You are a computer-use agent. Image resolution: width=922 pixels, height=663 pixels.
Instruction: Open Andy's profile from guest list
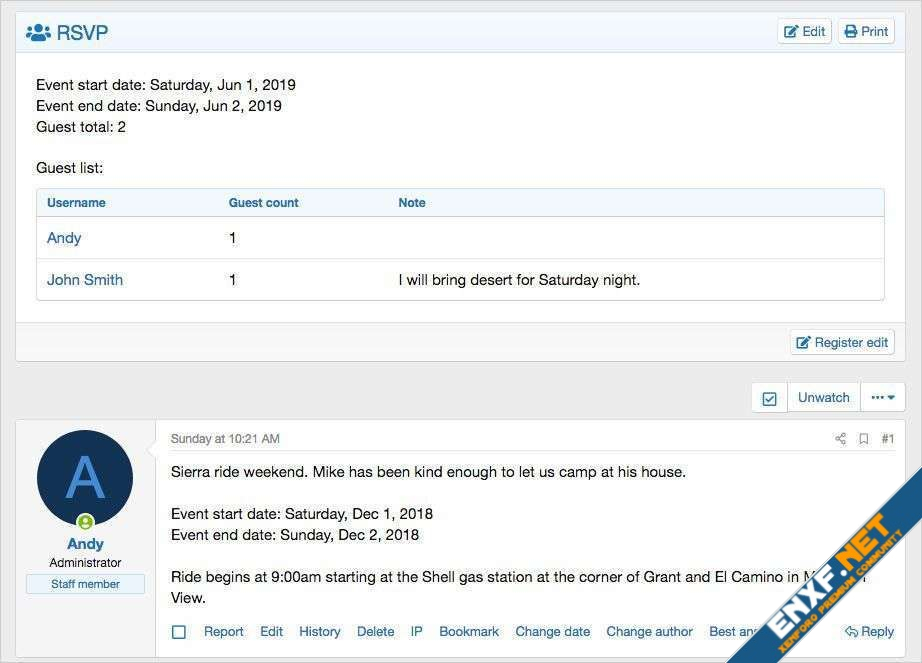pos(64,238)
